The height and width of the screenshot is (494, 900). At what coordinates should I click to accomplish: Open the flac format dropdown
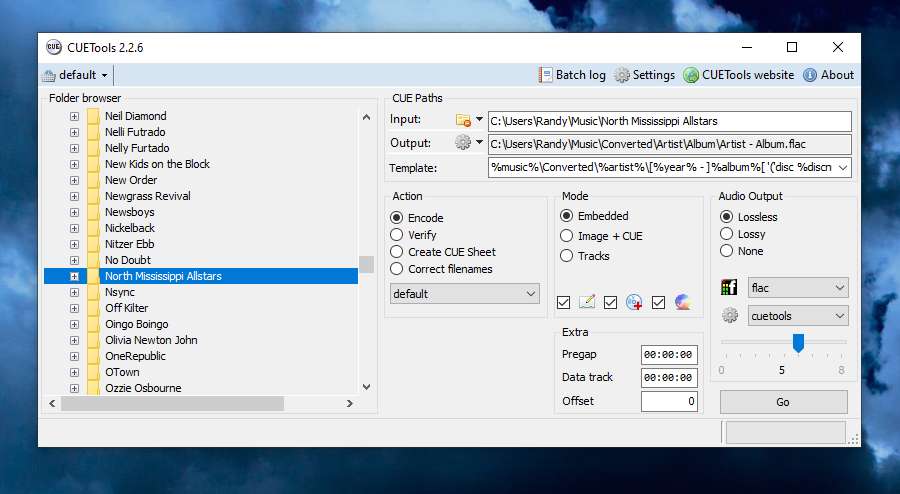[x=798, y=287]
